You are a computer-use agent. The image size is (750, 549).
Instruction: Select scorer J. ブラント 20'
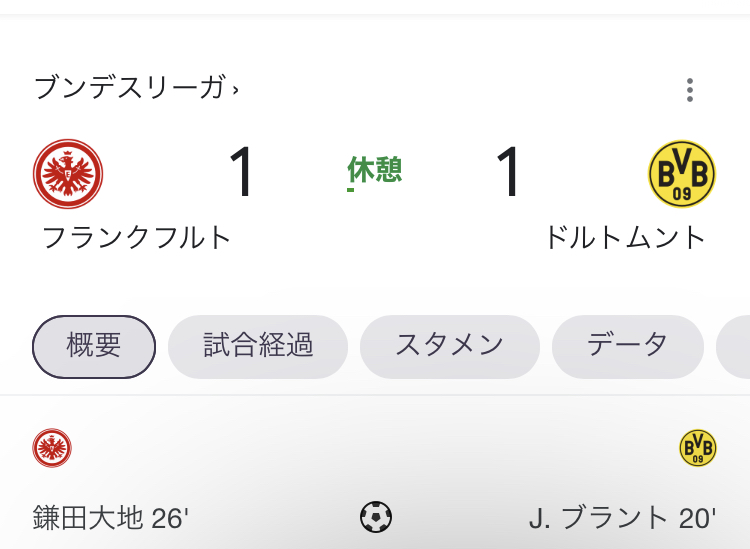click(622, 518)
